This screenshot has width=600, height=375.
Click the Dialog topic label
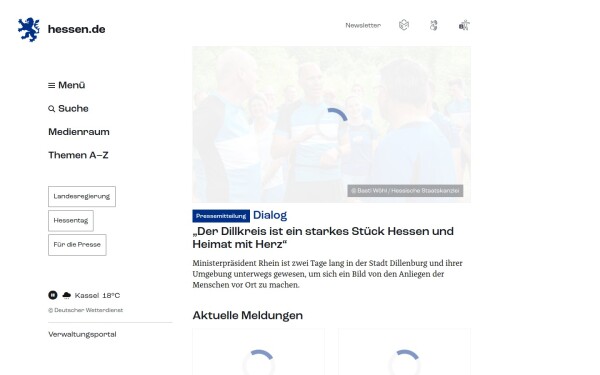click(270, 215)
